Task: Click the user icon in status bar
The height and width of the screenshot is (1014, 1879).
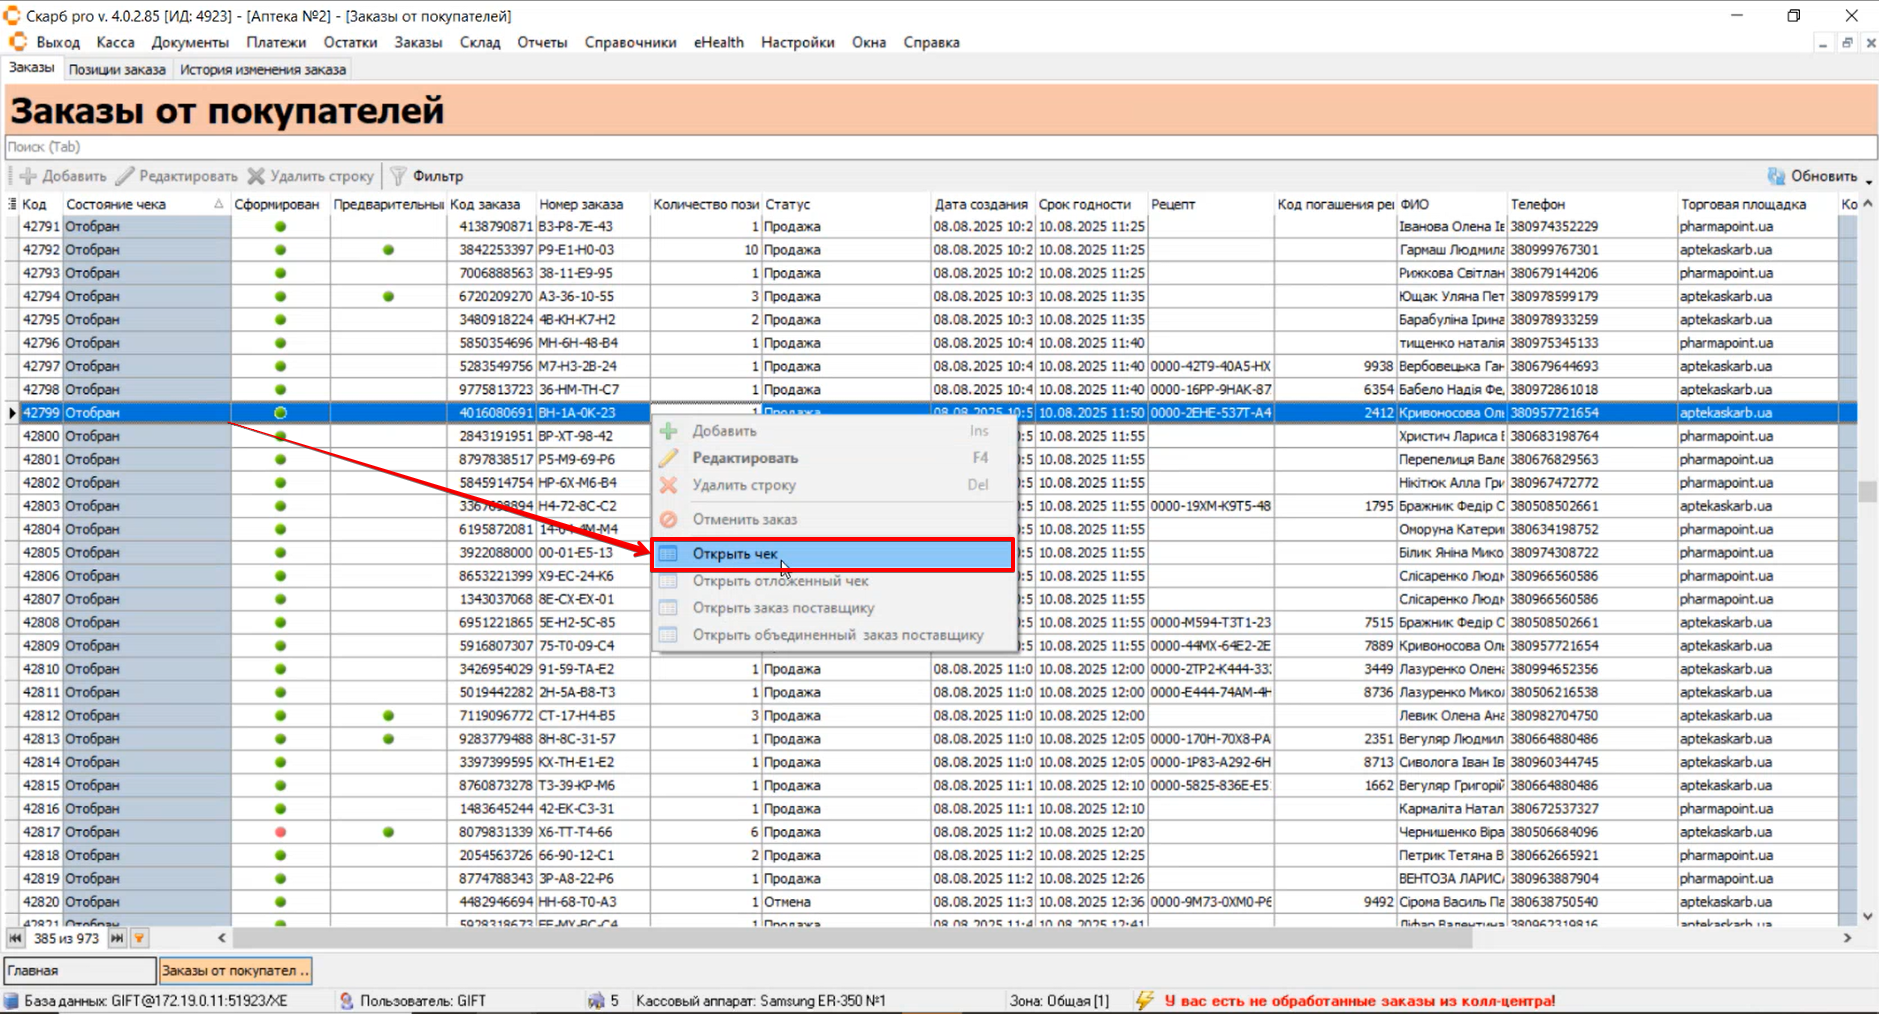Action: click(x=346, y=1000)
